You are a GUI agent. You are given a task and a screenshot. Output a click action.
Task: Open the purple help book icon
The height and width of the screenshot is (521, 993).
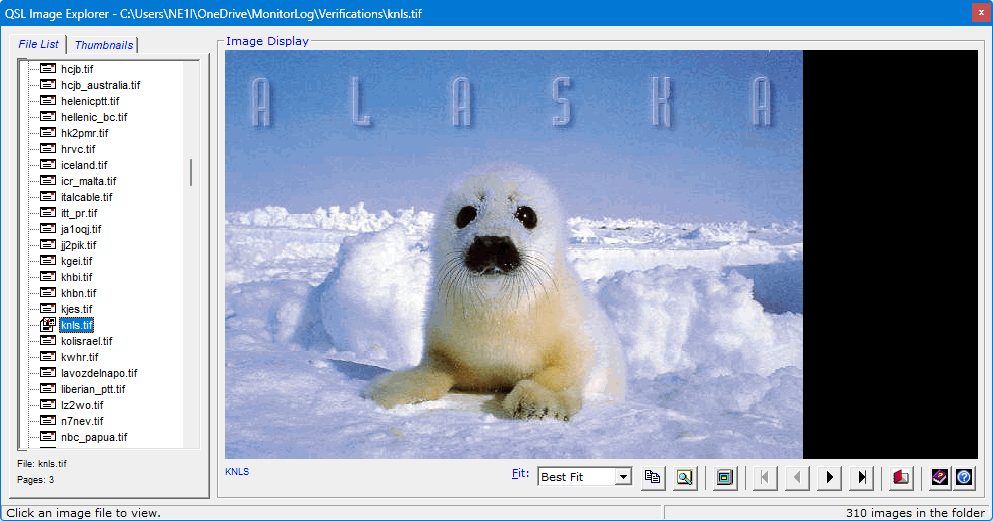click(x=939, y=477)
